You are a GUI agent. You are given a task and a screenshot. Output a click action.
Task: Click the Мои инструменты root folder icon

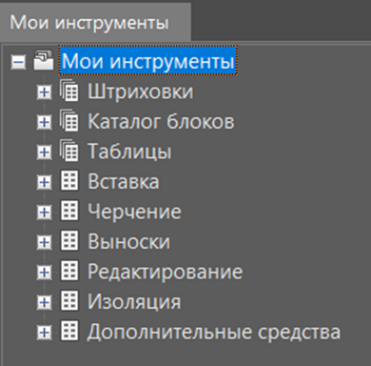pyautogui.click(x=43, y=61)
